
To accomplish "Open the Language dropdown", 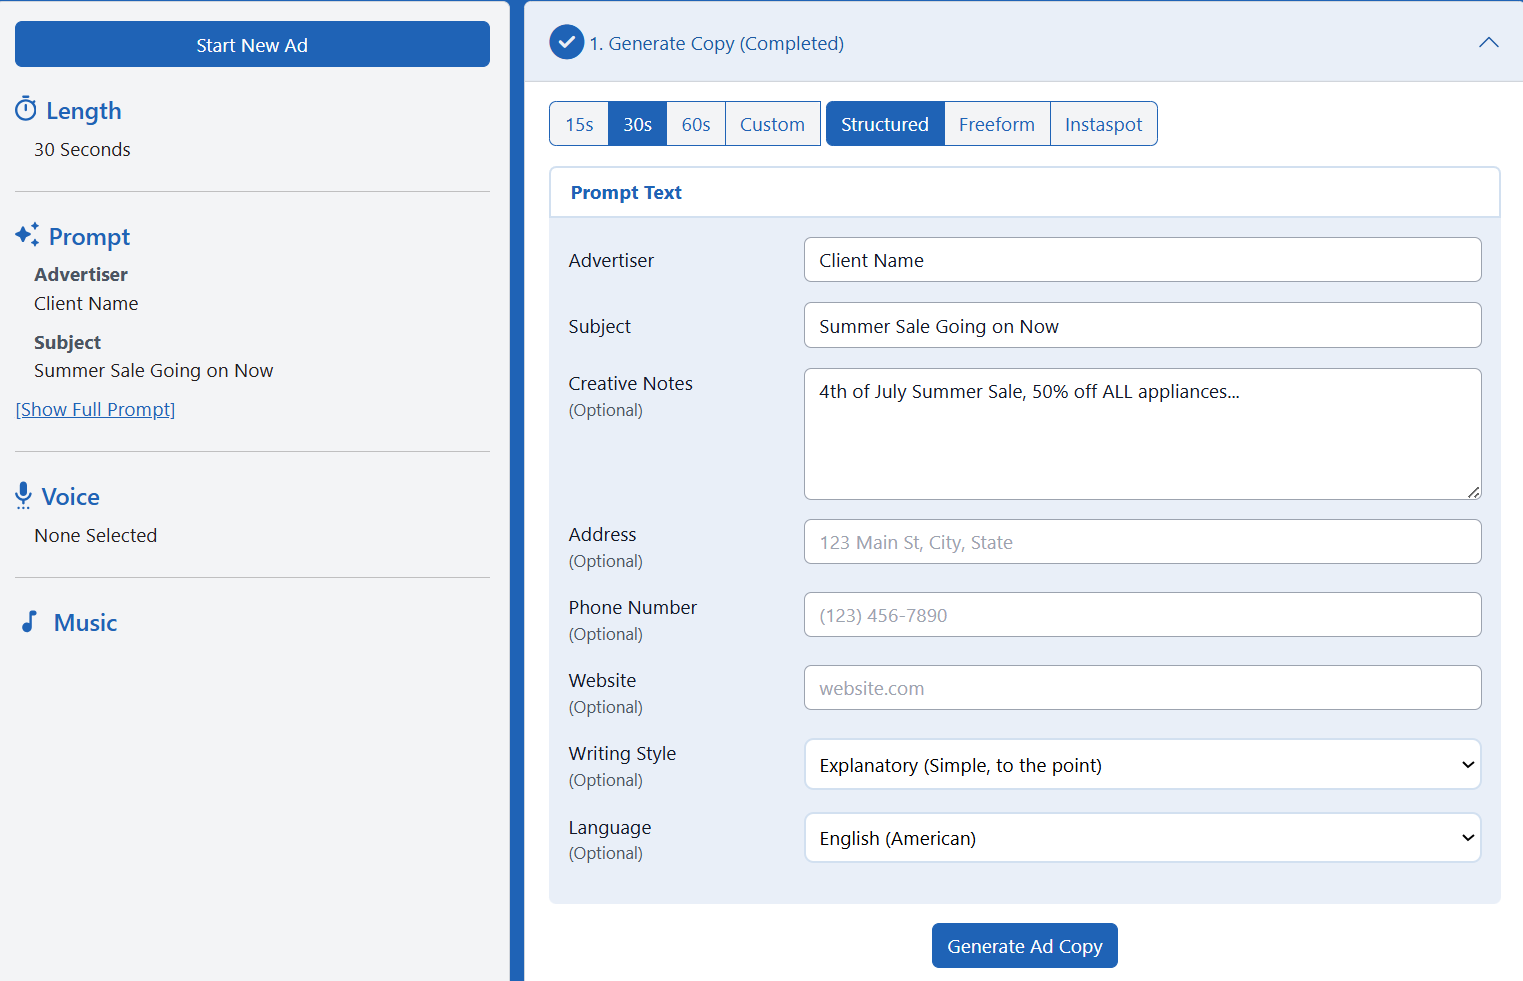I will tap(1142, 838).
